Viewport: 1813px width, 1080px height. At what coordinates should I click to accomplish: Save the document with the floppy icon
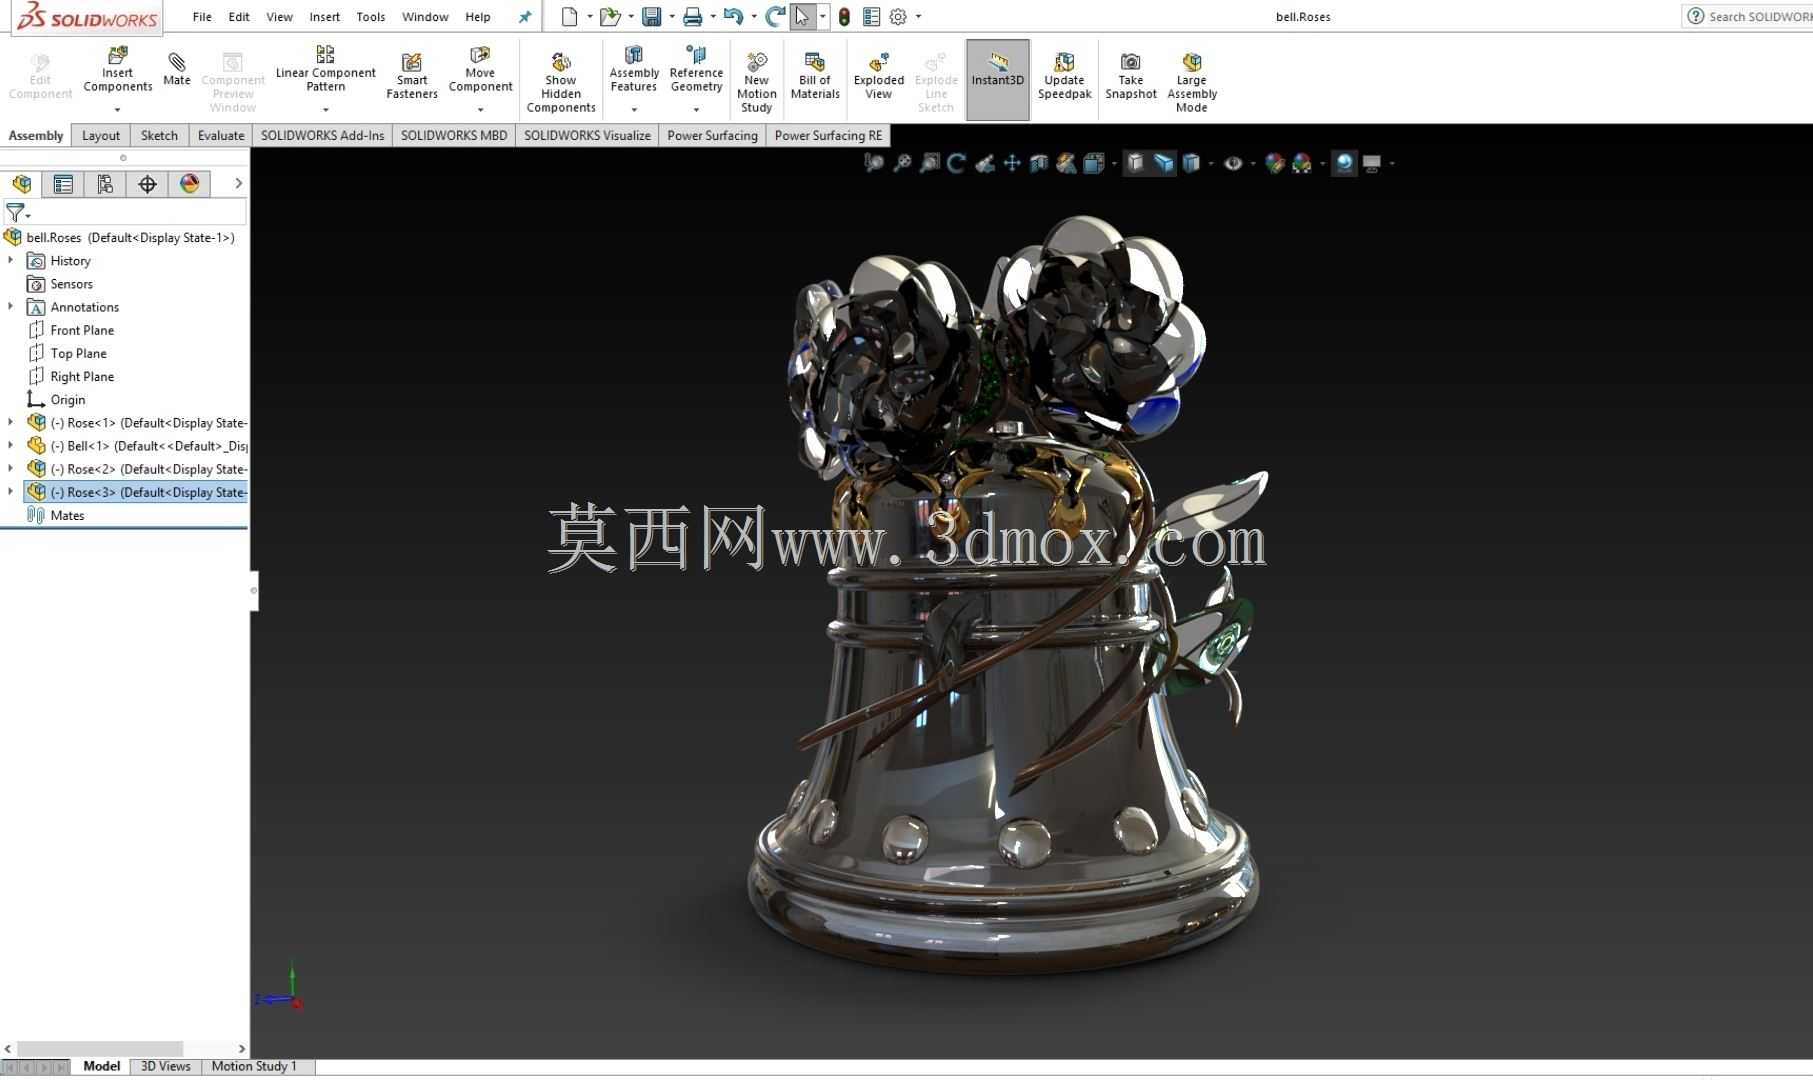click(x=652, y=17)
